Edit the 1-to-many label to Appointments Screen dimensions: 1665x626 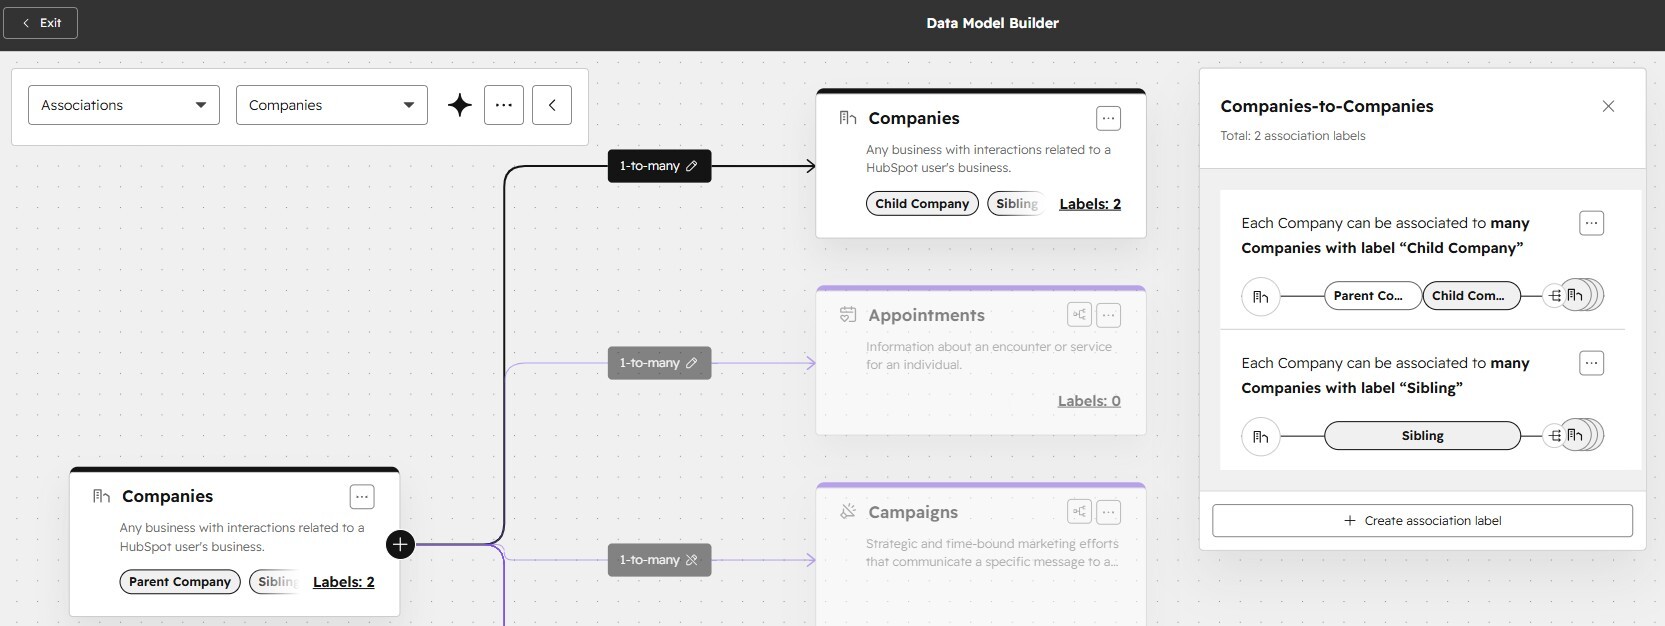point(659,363)
